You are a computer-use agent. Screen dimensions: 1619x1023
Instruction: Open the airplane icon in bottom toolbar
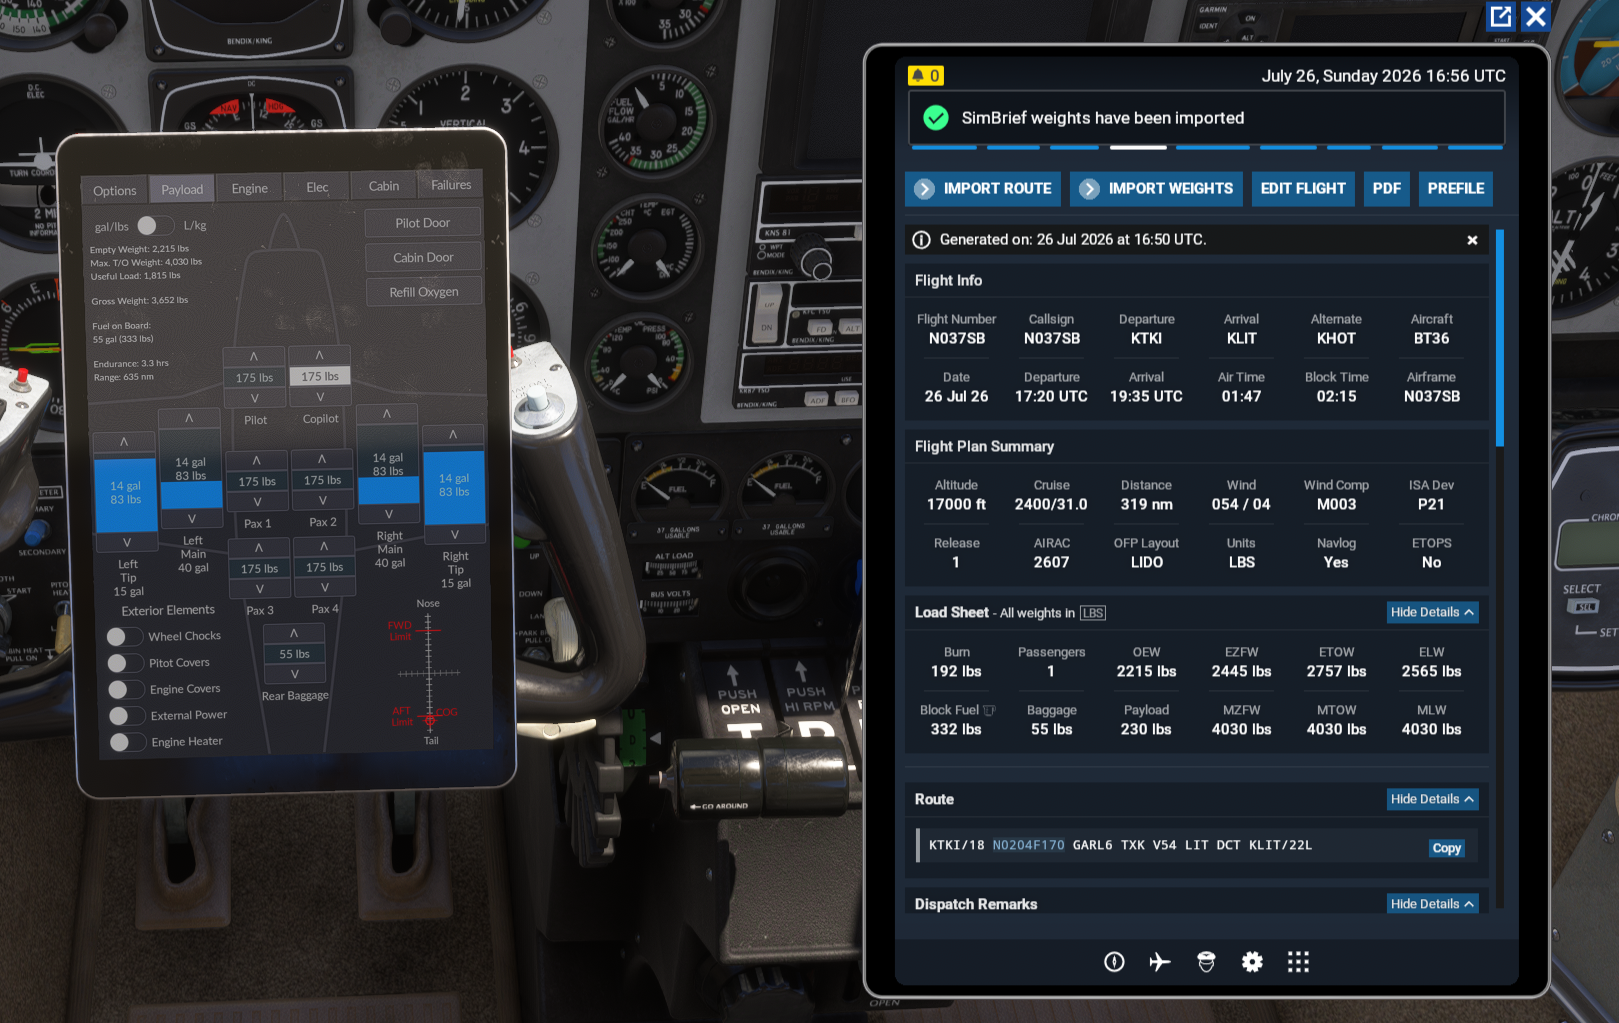click(1160, 962)
